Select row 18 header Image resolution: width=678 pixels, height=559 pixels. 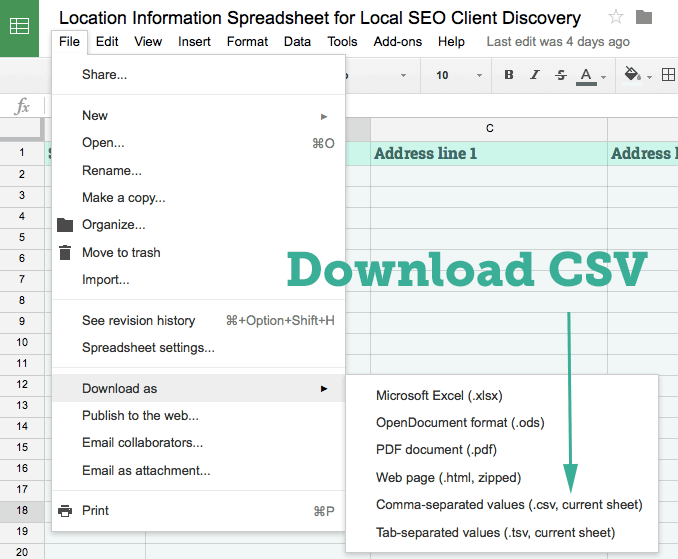[x=21, y=510]
